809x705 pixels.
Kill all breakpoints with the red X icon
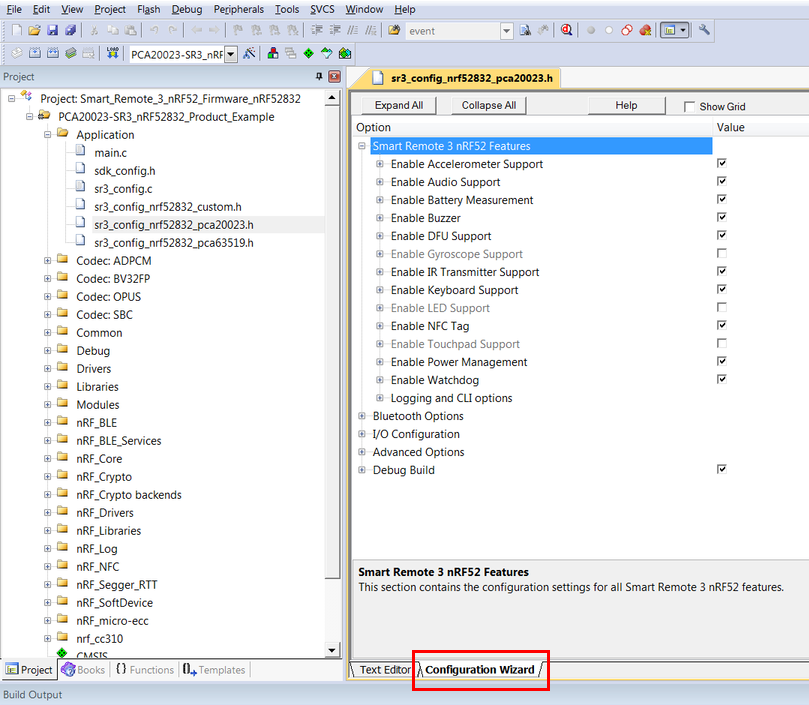(645, 30)
